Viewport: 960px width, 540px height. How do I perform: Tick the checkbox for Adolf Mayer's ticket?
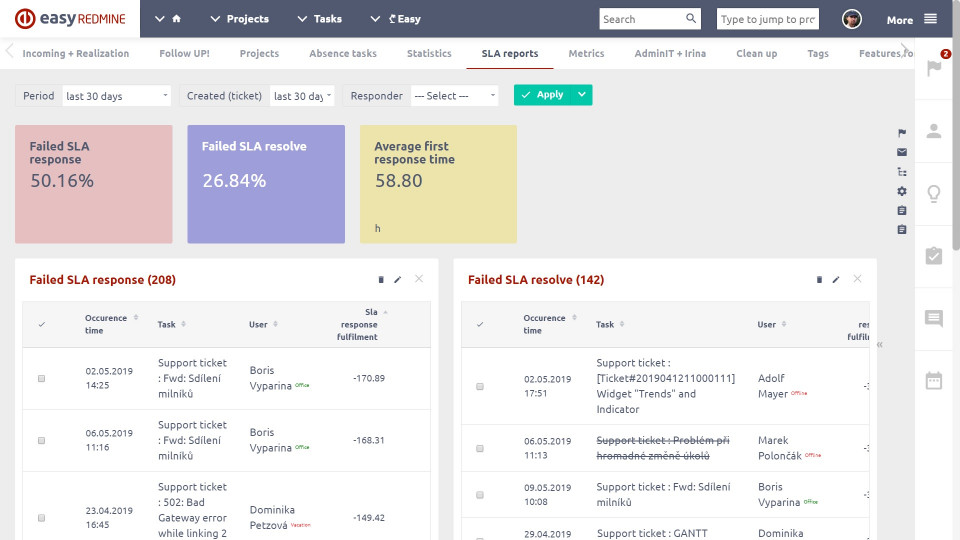coord(480,386)
